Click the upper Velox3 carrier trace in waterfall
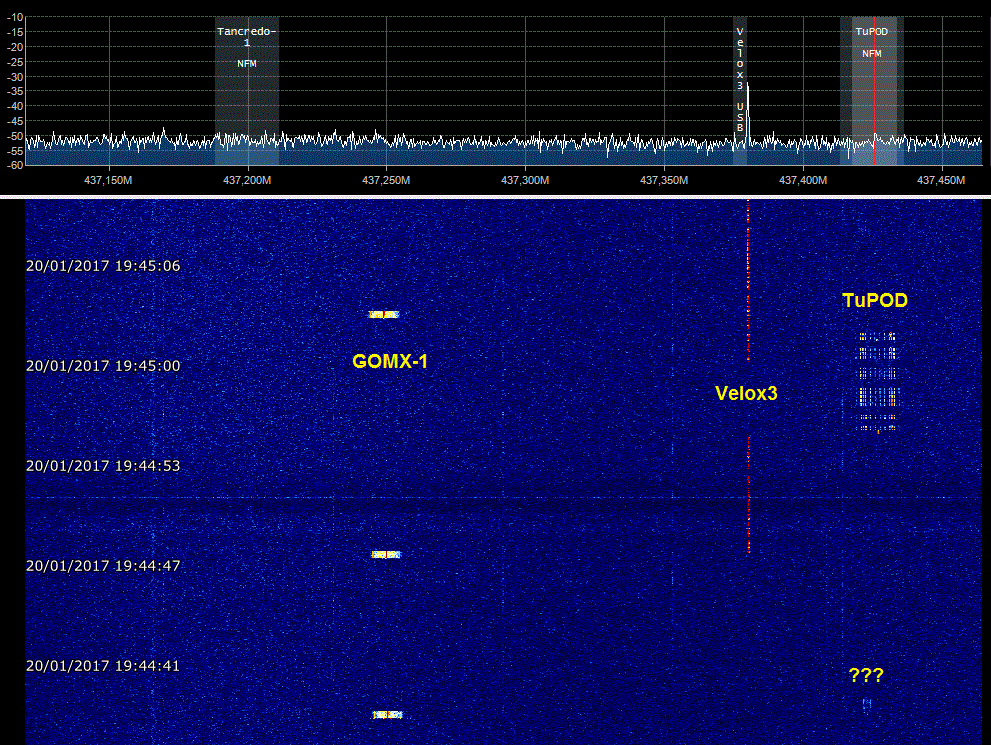The image size is (991, 745). (748, 280)
